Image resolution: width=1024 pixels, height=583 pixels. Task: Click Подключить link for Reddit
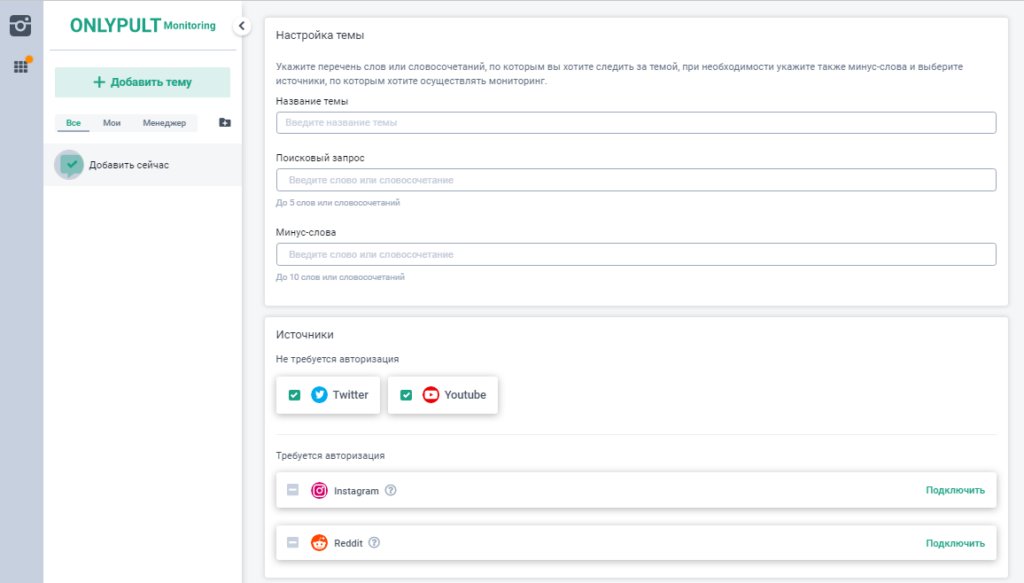954,543
